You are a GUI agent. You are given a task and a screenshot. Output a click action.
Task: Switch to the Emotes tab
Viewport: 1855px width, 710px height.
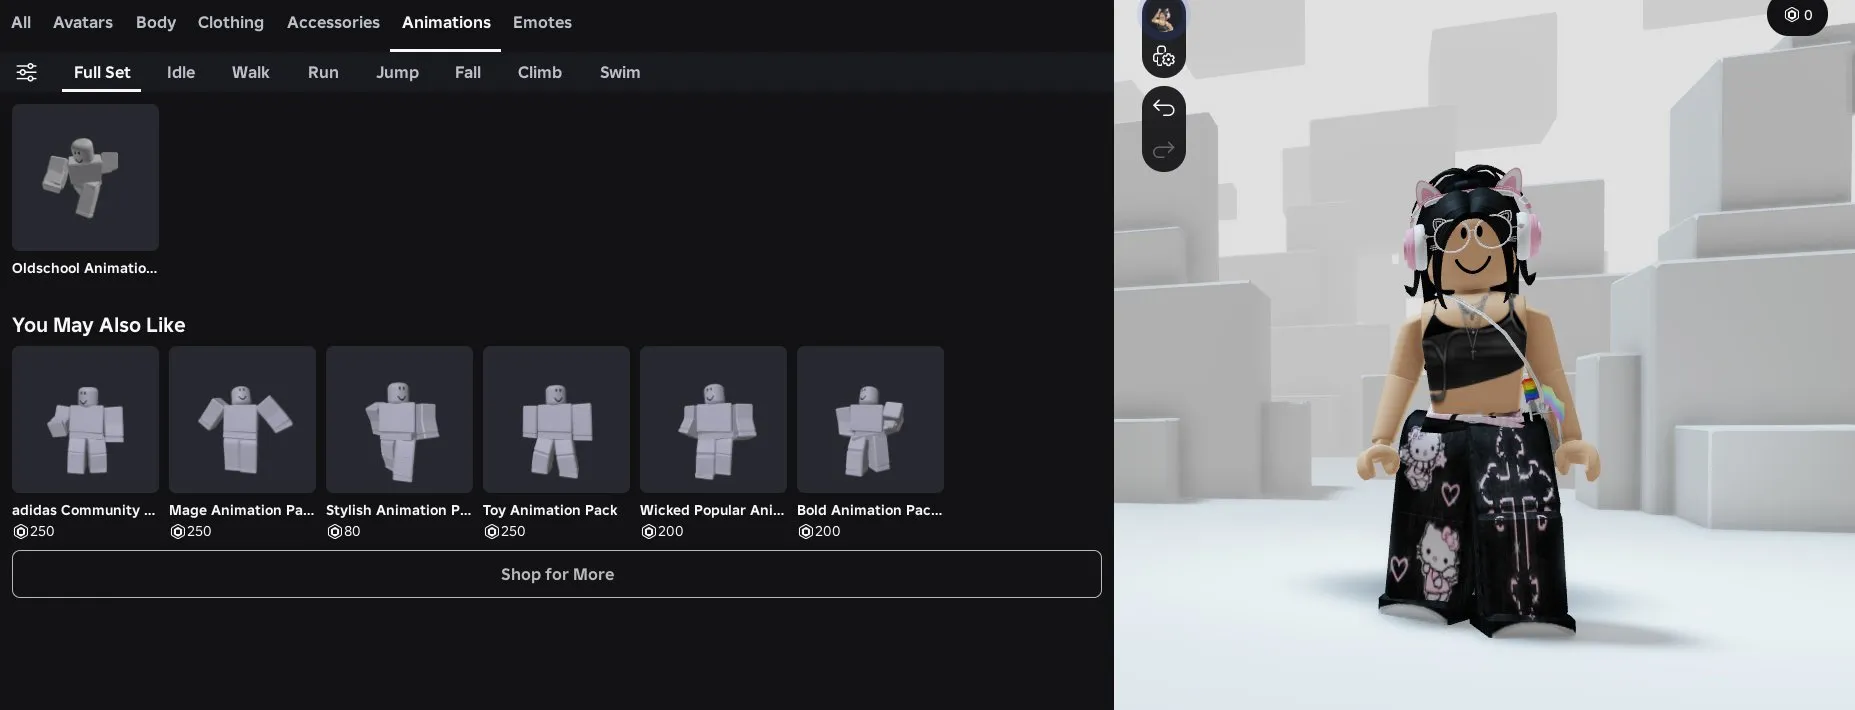[542, 22]
